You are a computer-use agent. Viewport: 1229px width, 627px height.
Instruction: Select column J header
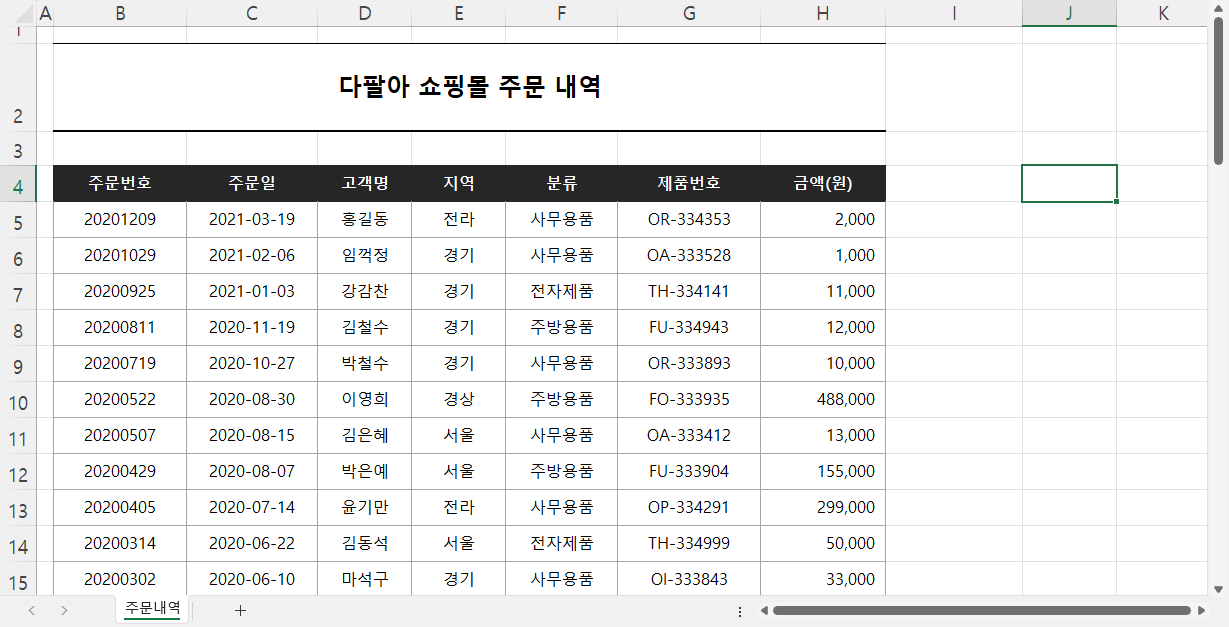click(x=1069, y=13)
